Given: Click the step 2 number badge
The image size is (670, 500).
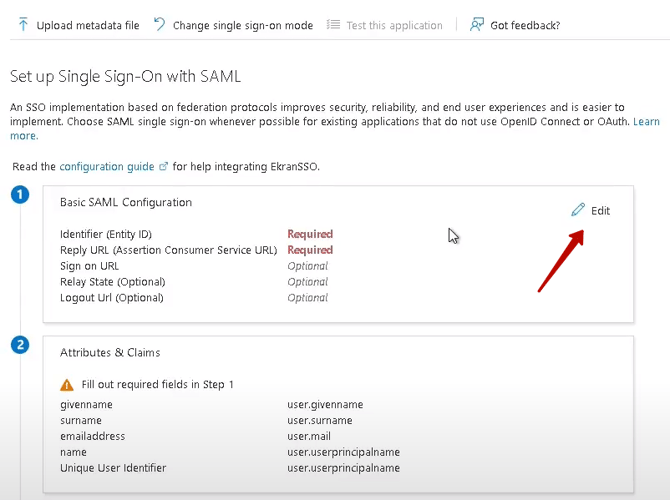Looking at the screenshot, I should (20, 345).
